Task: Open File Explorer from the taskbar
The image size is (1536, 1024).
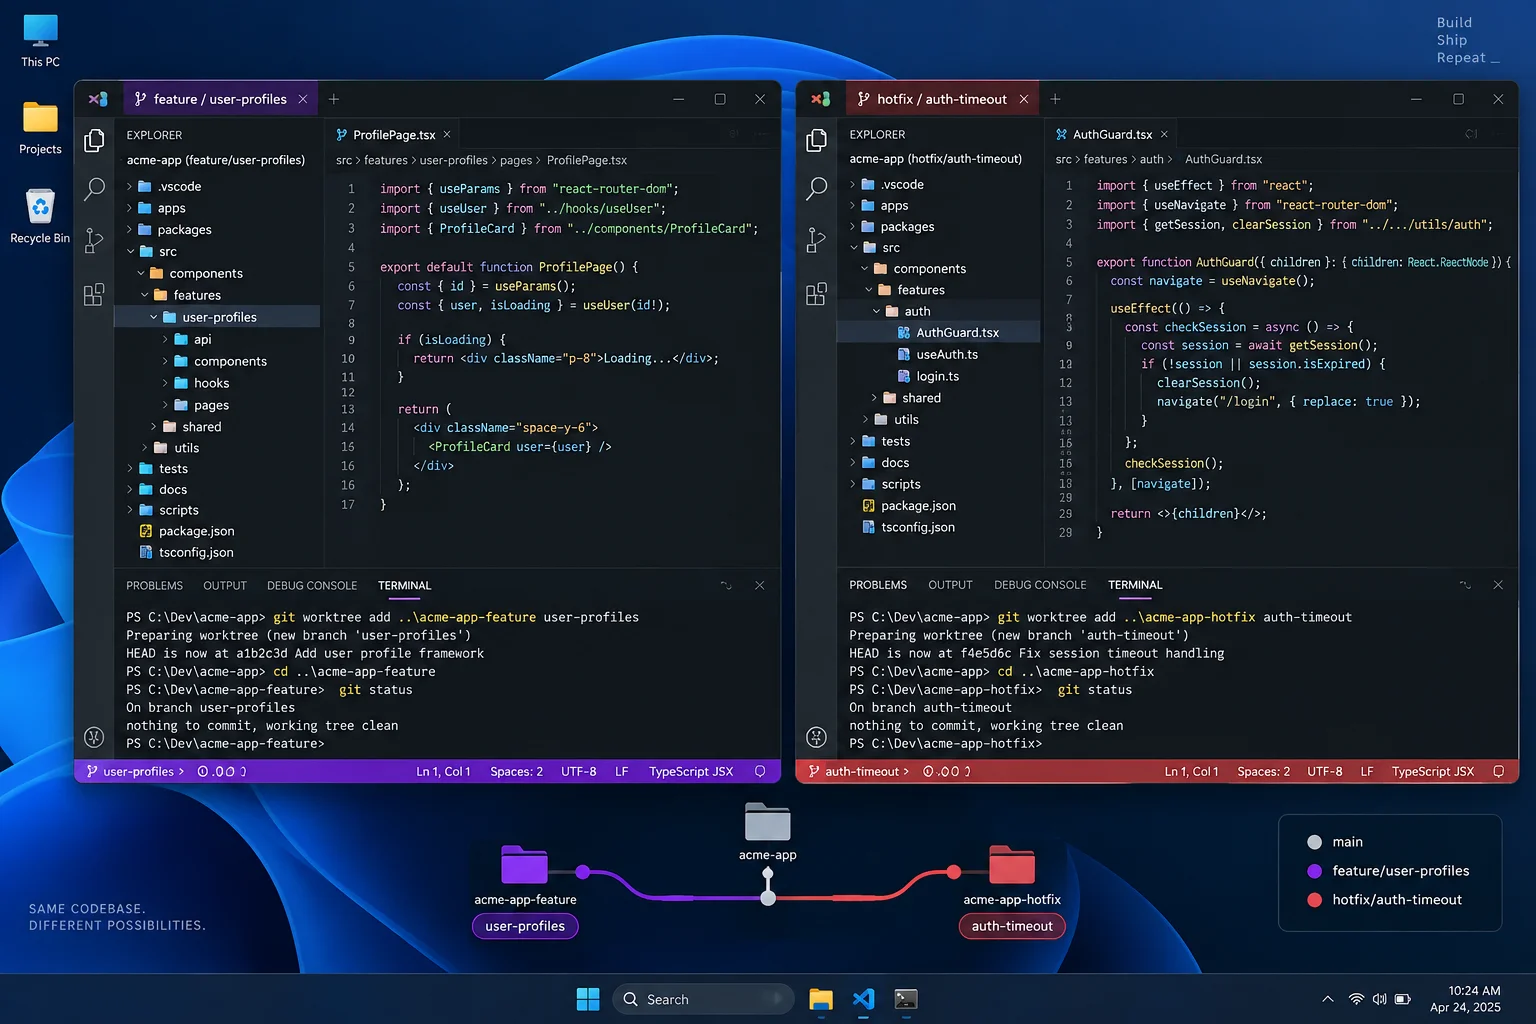Action: (821, 999)
